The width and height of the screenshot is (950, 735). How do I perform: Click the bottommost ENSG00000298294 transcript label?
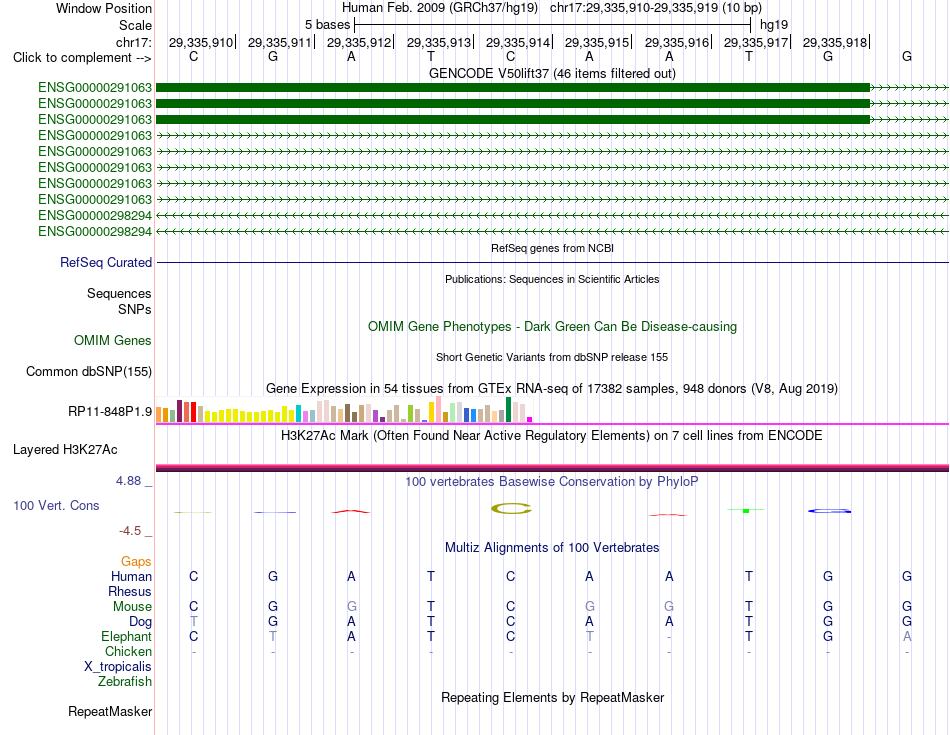coord(95,231)
